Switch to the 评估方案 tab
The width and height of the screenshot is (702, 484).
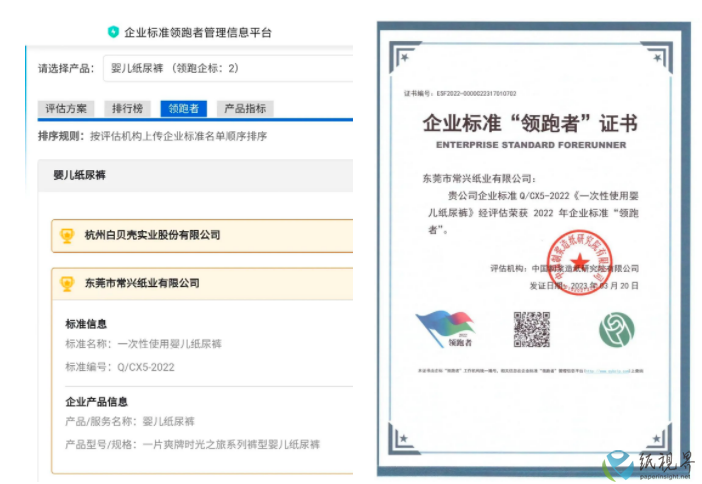pyautogui.click(x=66, y=108)
